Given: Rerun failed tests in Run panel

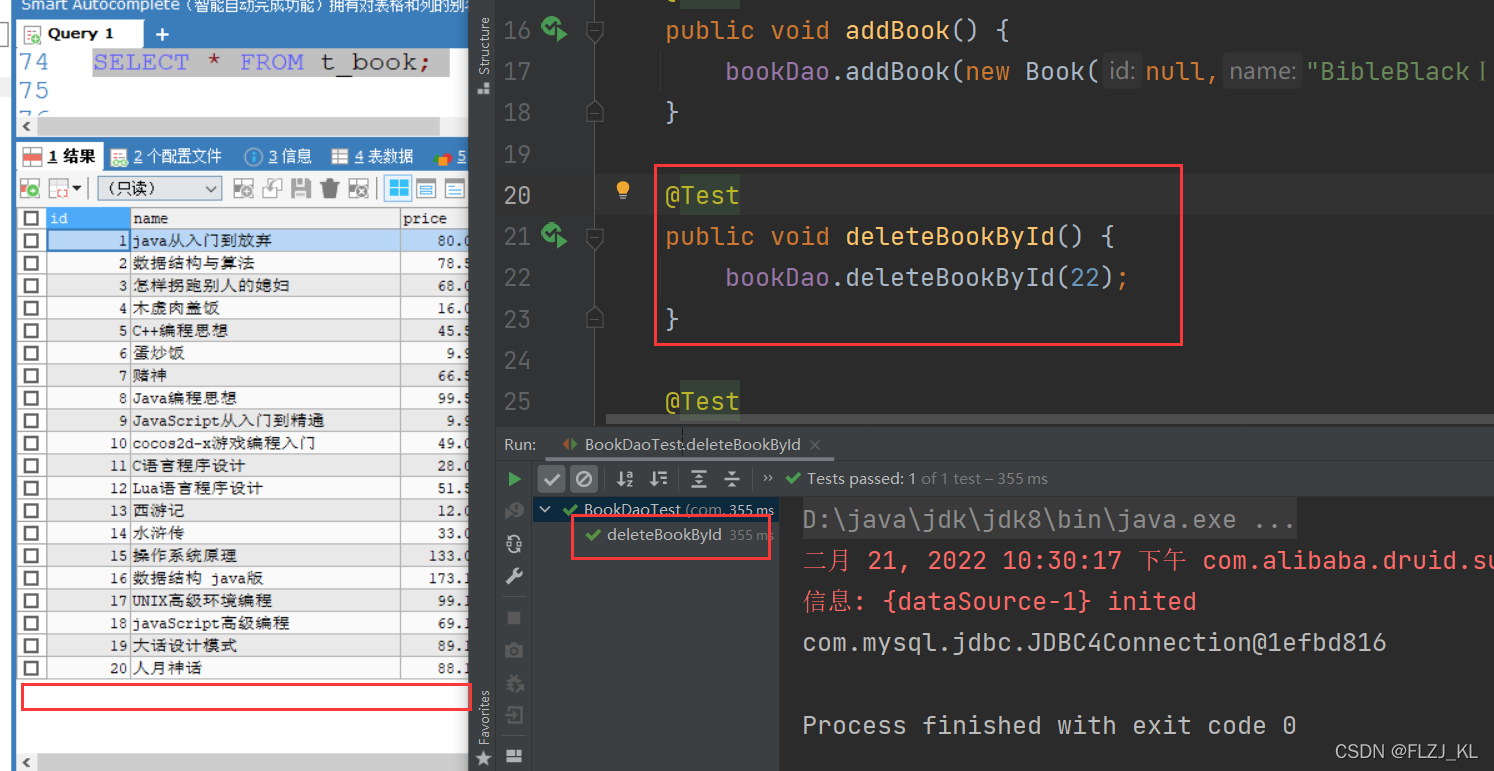Looking at the screenshot, I should pos(514,511).
